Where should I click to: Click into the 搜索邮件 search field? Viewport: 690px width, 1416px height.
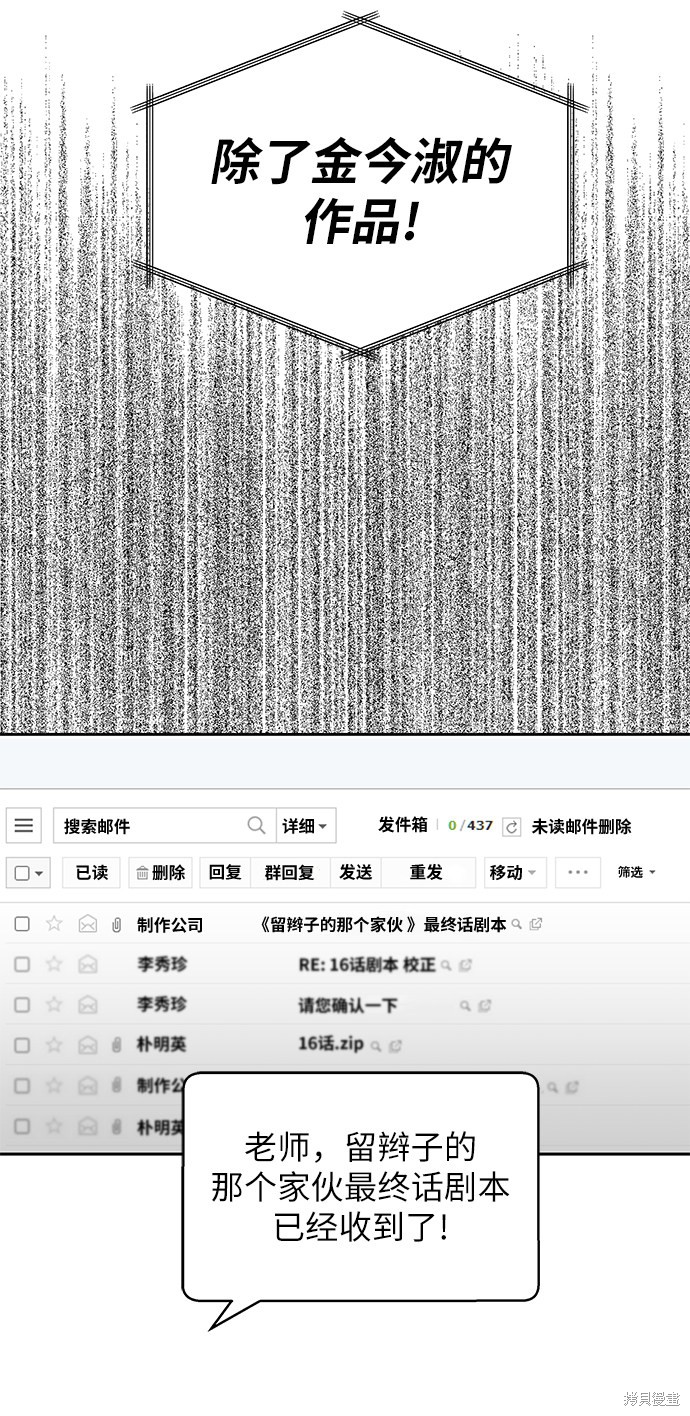[150, 826]
